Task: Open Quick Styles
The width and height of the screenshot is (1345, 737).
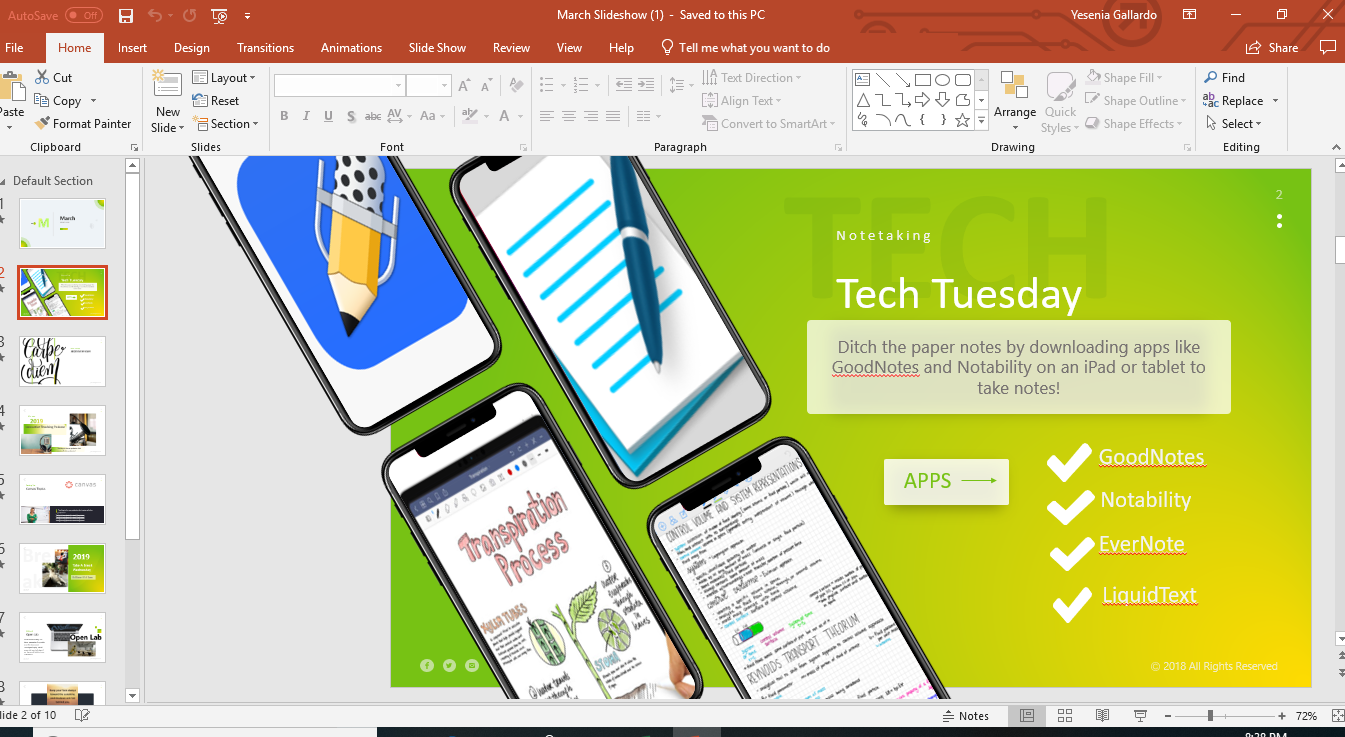Action: [1060, 102]
